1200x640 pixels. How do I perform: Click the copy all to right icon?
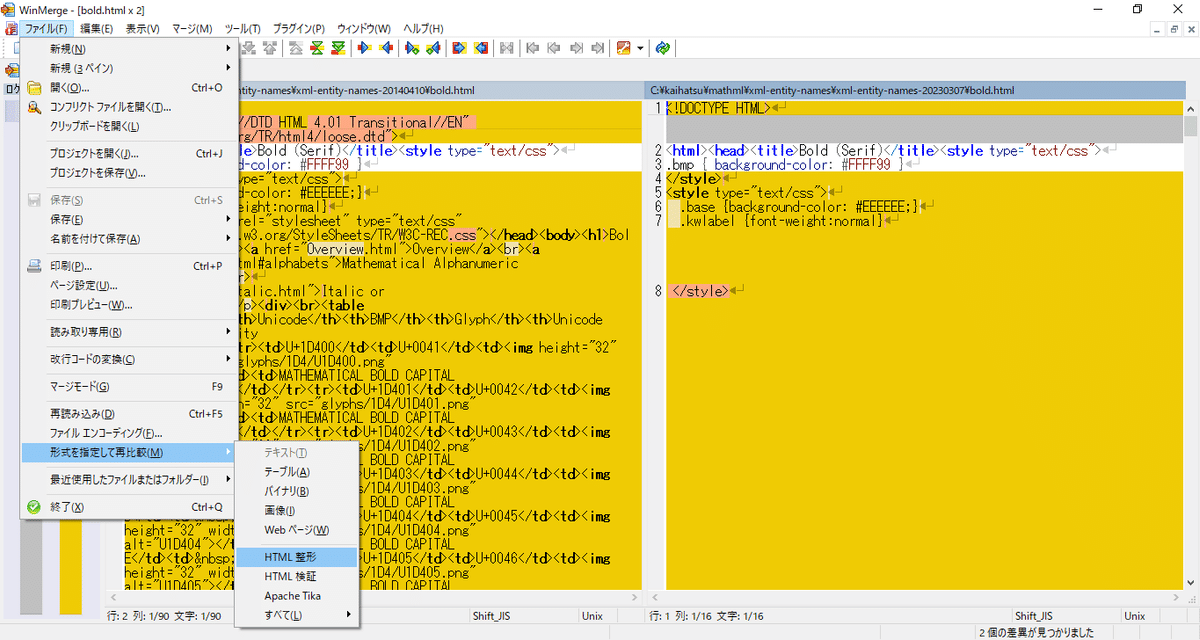tap(459, 48)
